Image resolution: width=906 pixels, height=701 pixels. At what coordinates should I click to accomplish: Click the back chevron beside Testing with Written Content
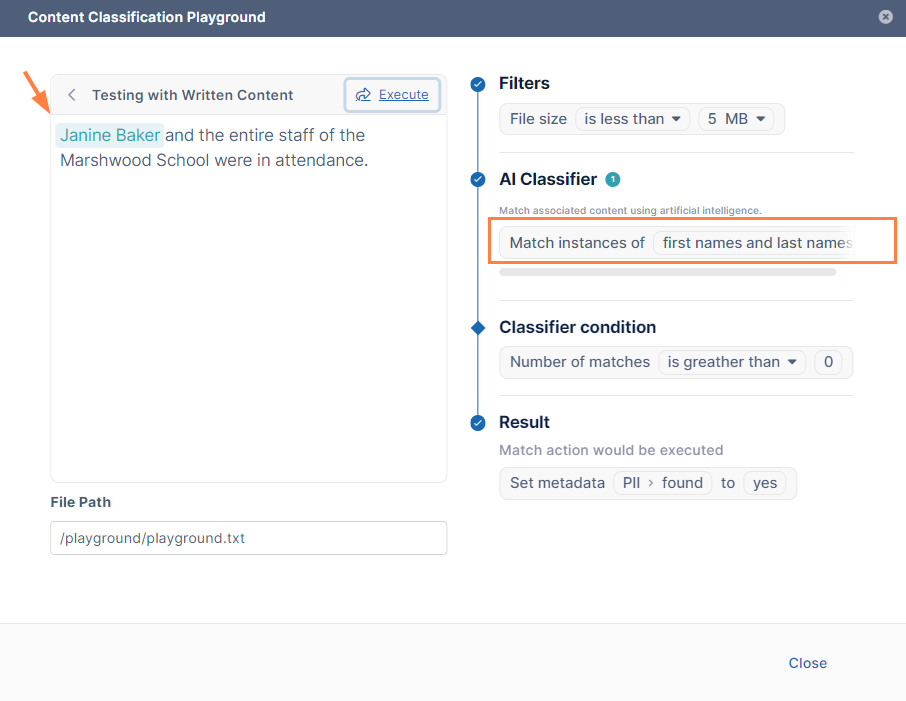pos(72,95)
